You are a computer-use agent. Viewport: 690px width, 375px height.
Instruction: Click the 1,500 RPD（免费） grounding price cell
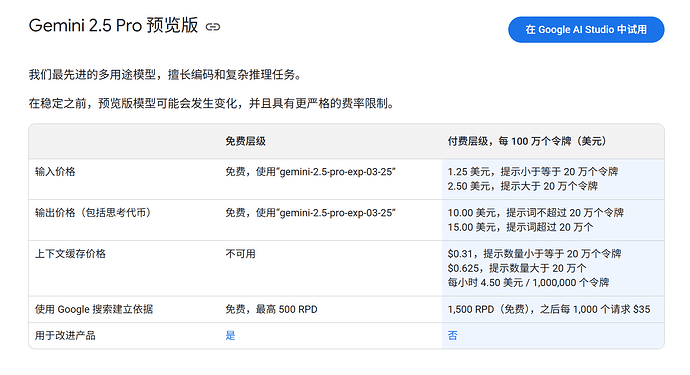(549, 309)
